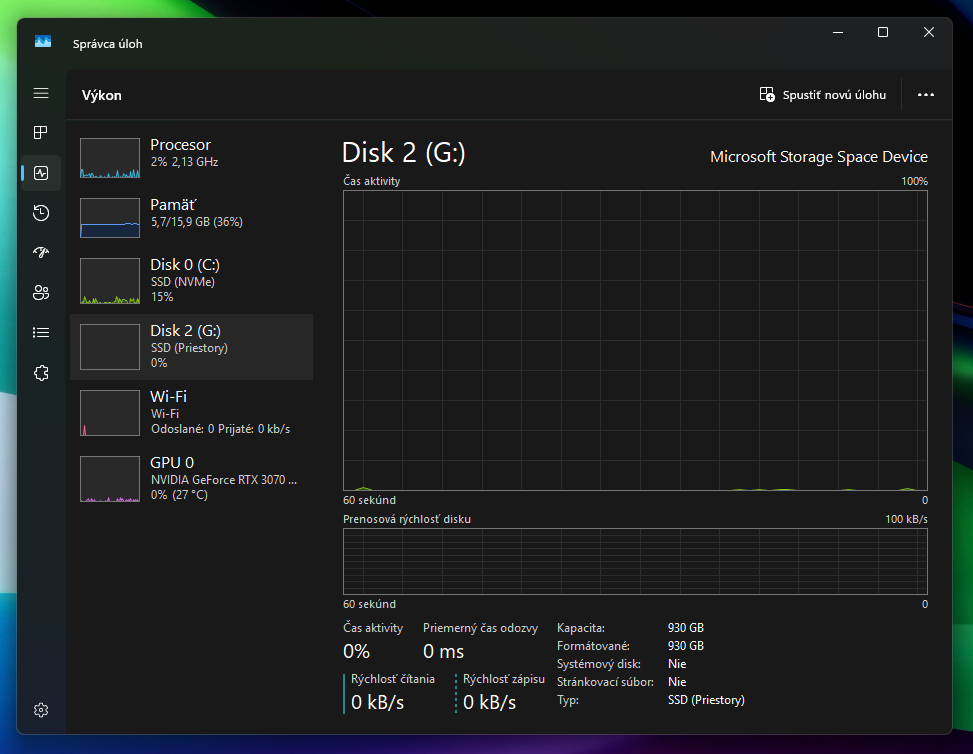Viewport: 973px width, 754px height.
Task: Open the App history sidebar icon
Action: coord(41,212)
